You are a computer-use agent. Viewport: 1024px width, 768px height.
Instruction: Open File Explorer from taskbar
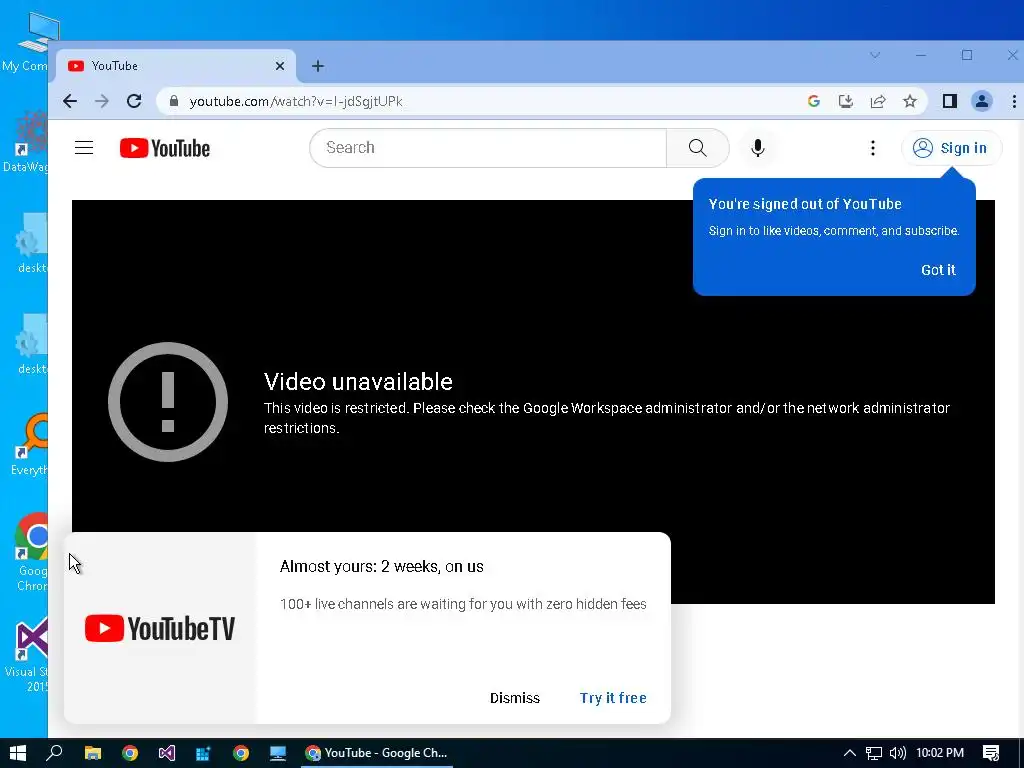click(x=93, y=753)
